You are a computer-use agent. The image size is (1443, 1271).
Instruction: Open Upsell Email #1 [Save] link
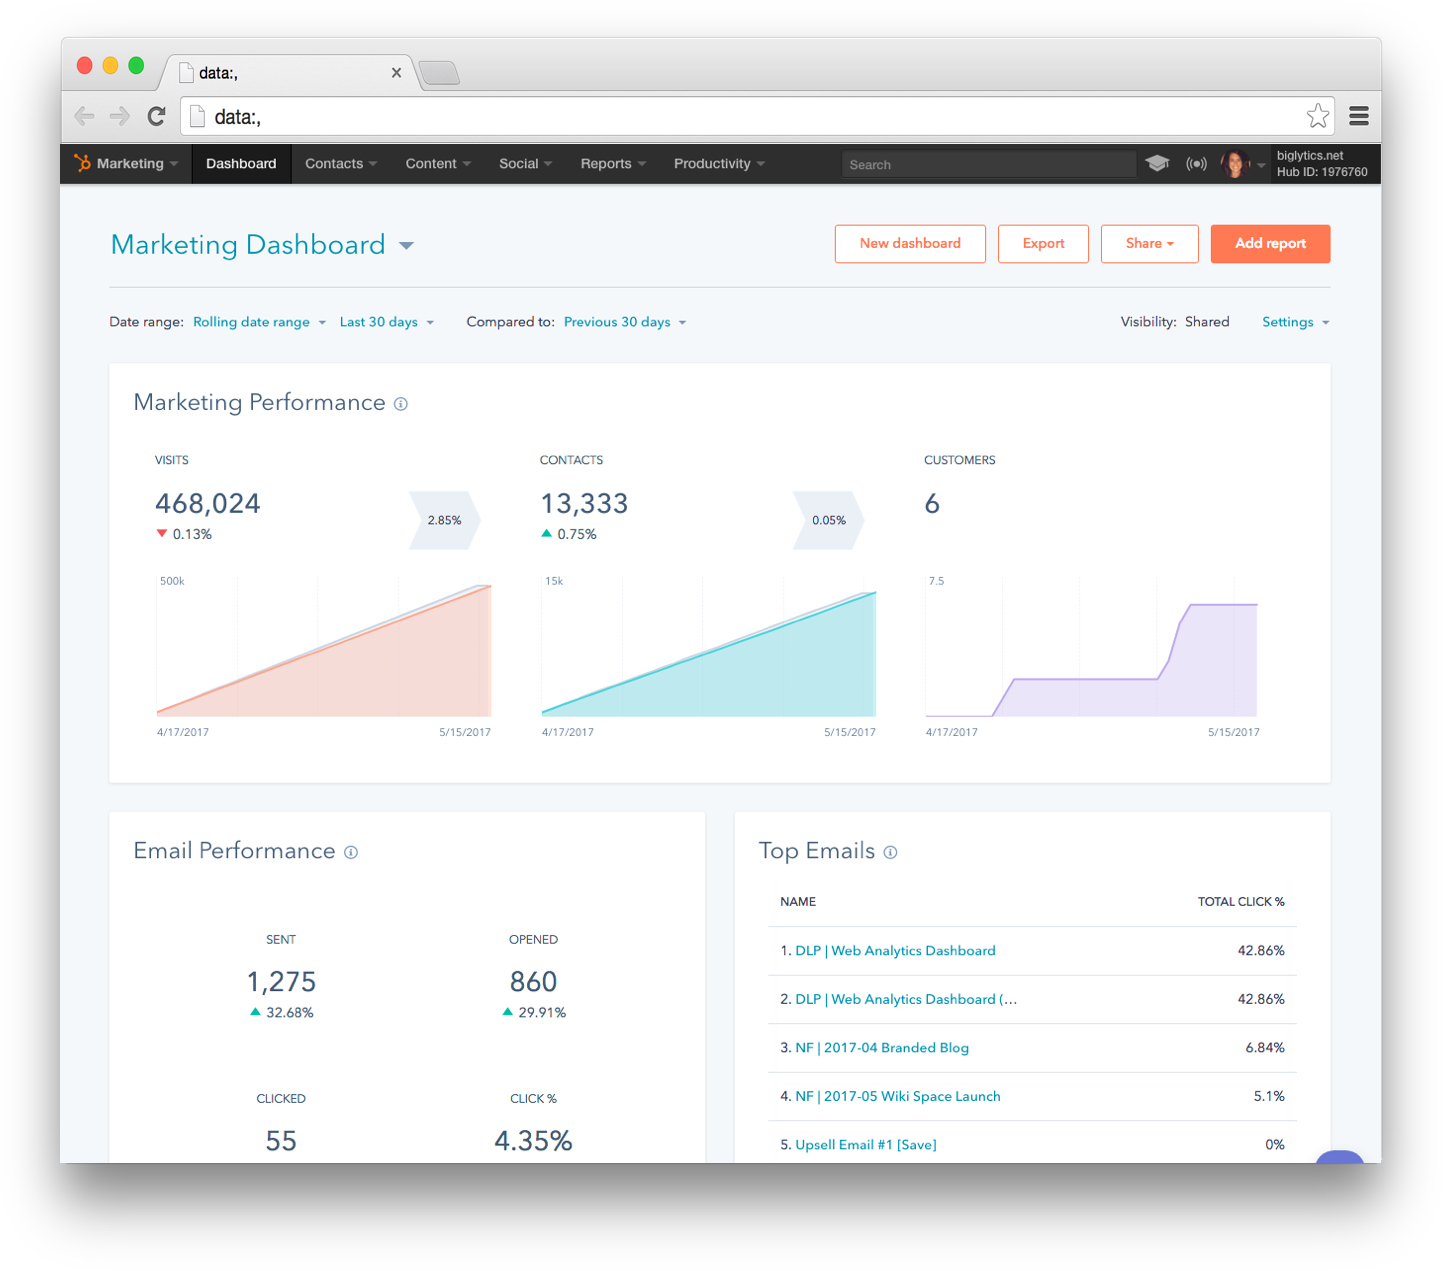pyautogui.click(x=866, y=1145)
